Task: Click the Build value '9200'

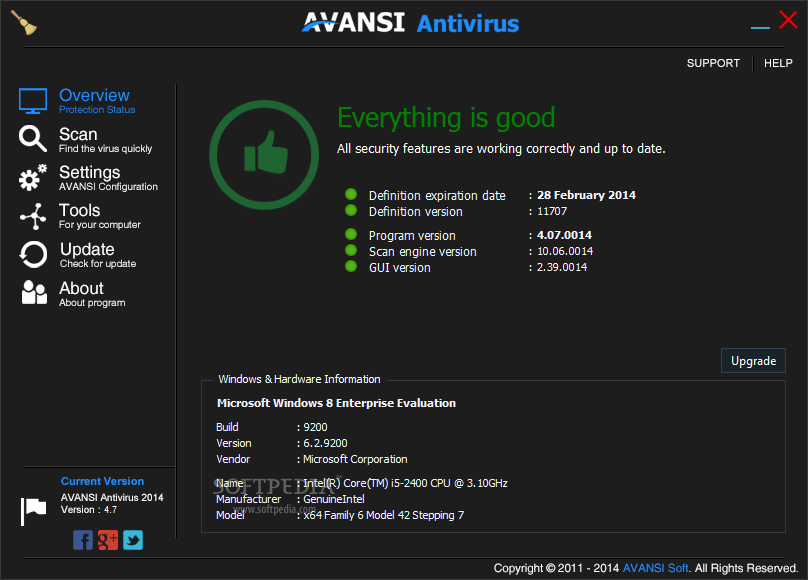Action: click(x=315, y=428)
